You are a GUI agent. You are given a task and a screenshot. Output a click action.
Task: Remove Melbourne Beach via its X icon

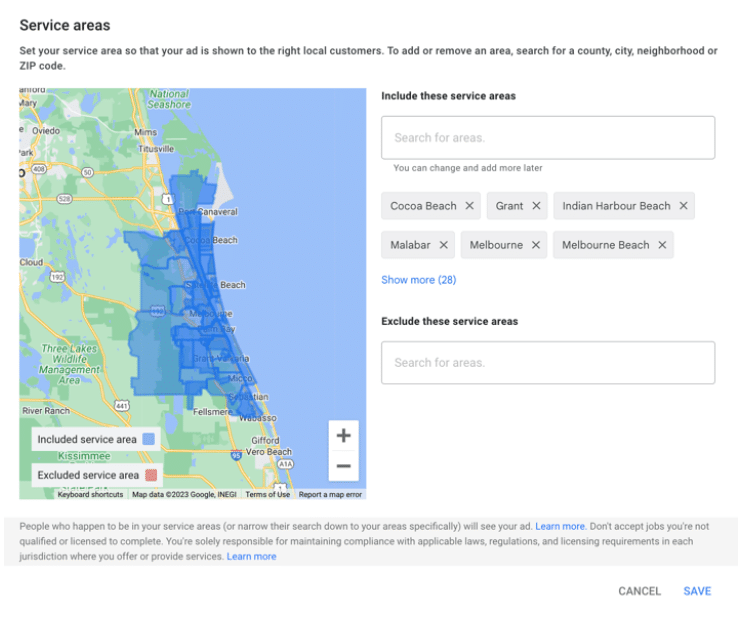click(x=662, y=245)
